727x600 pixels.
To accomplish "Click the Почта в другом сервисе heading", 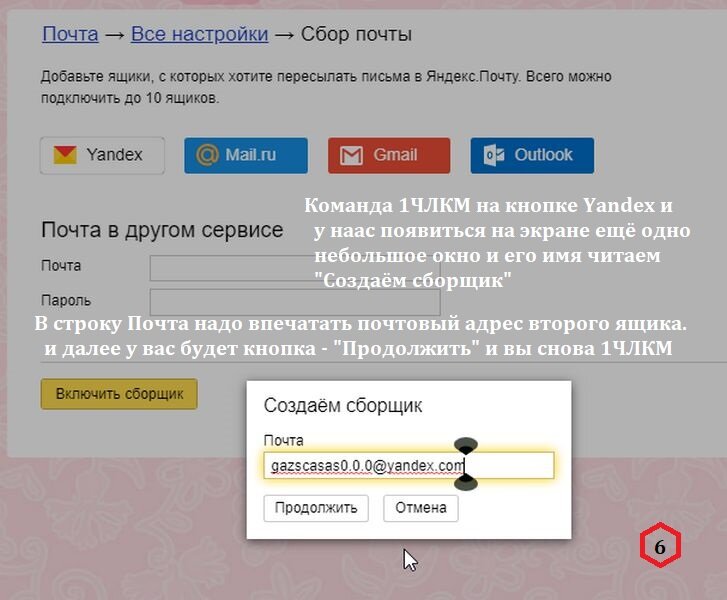I will pos(162,230).
